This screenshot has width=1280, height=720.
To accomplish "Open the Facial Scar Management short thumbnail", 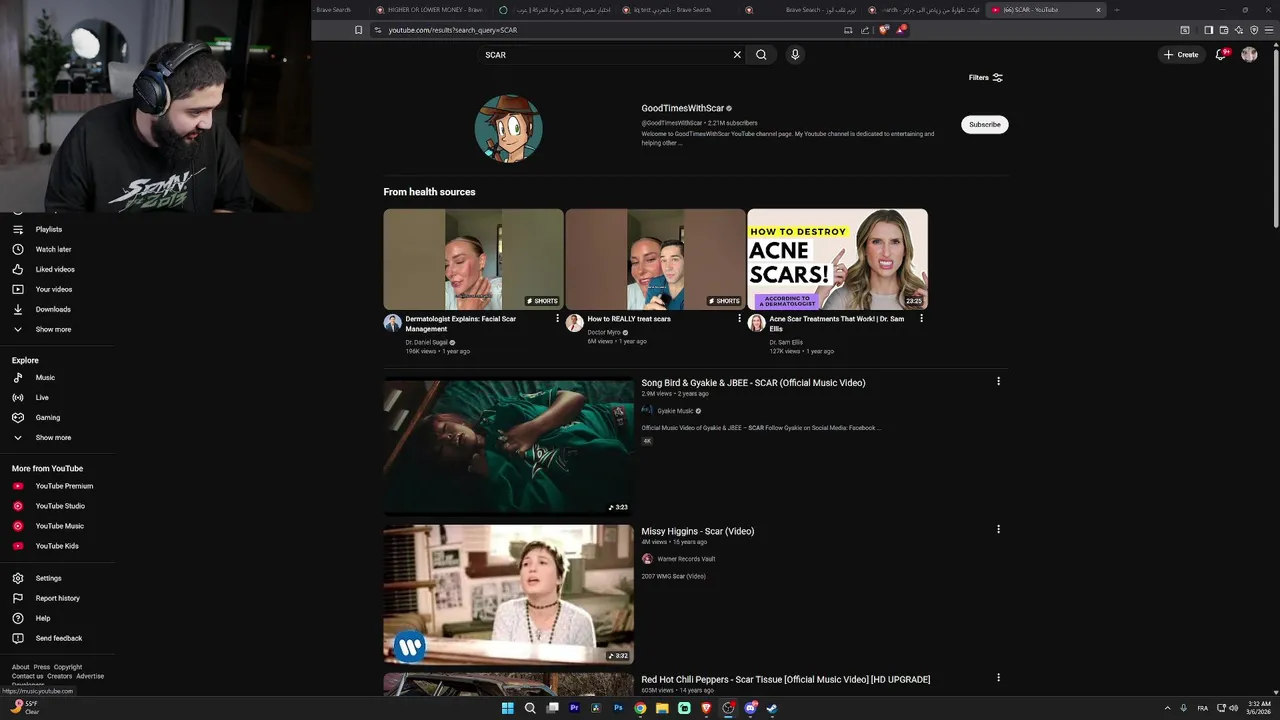I will [473, 259].
